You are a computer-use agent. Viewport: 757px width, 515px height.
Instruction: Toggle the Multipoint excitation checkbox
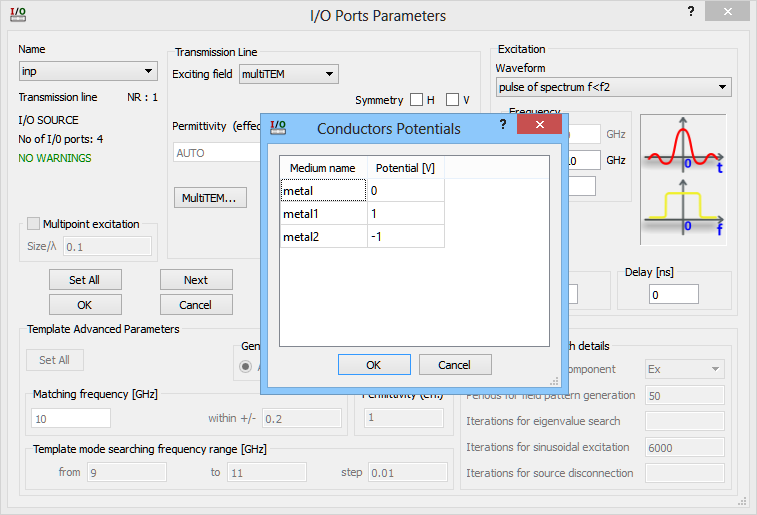(x=34, y=224)
